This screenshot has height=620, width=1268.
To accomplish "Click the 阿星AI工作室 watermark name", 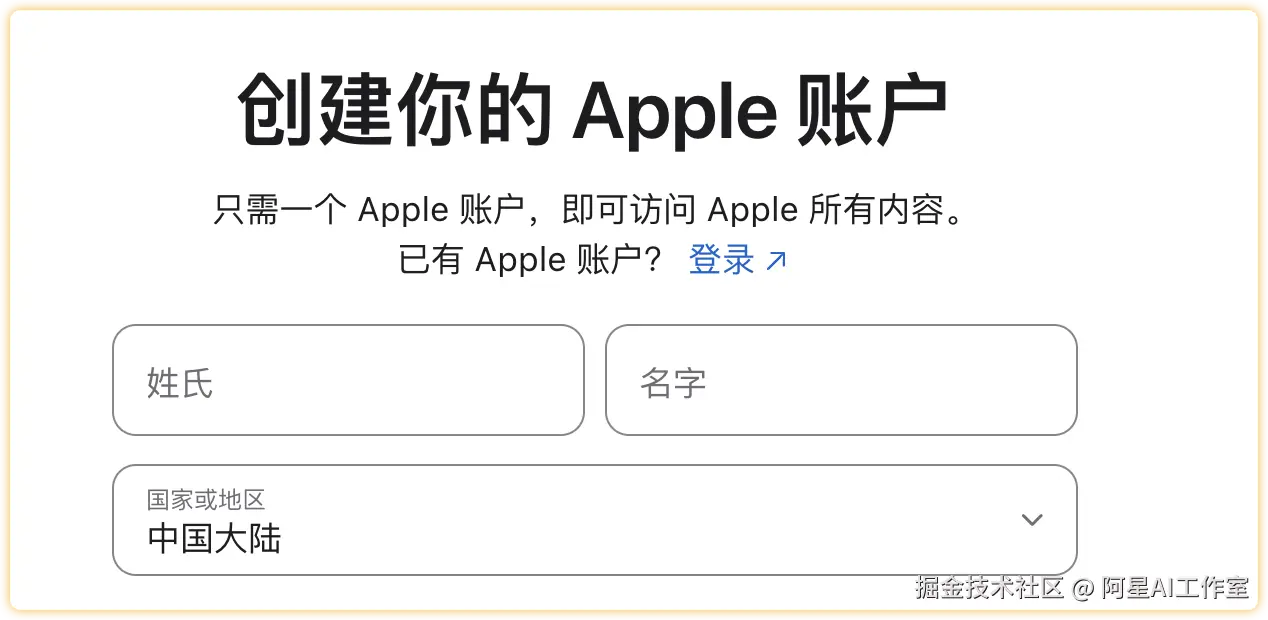I will [1175, 588].
